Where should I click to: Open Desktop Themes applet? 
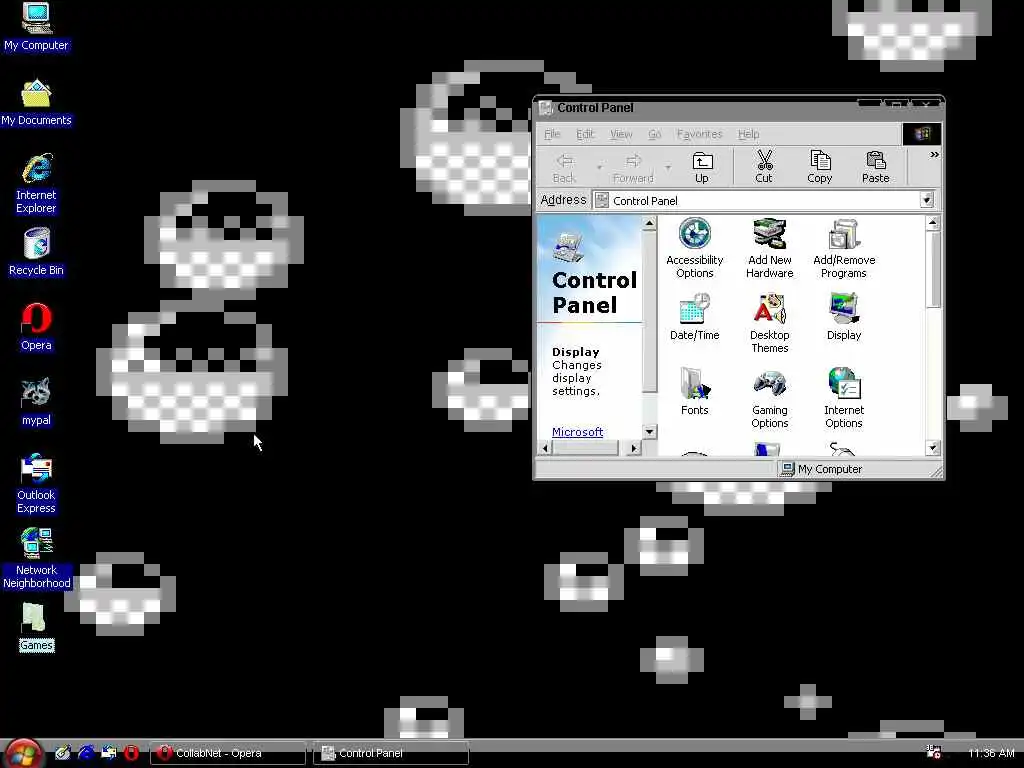pos(769,323)
